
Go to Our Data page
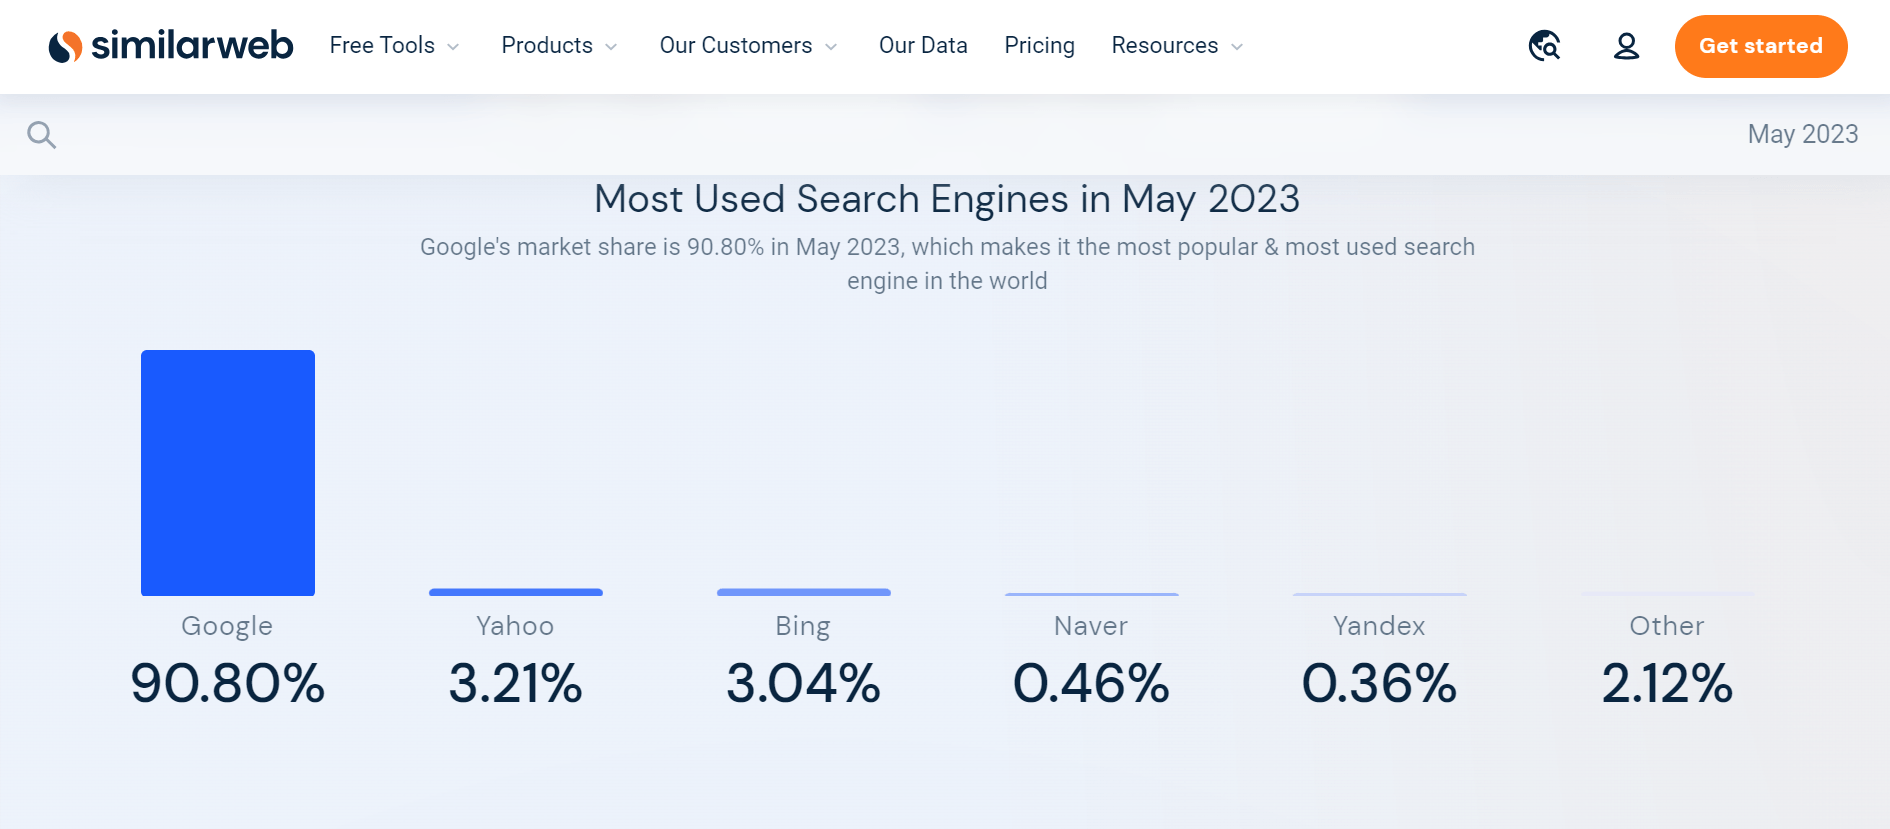(923, 46)
